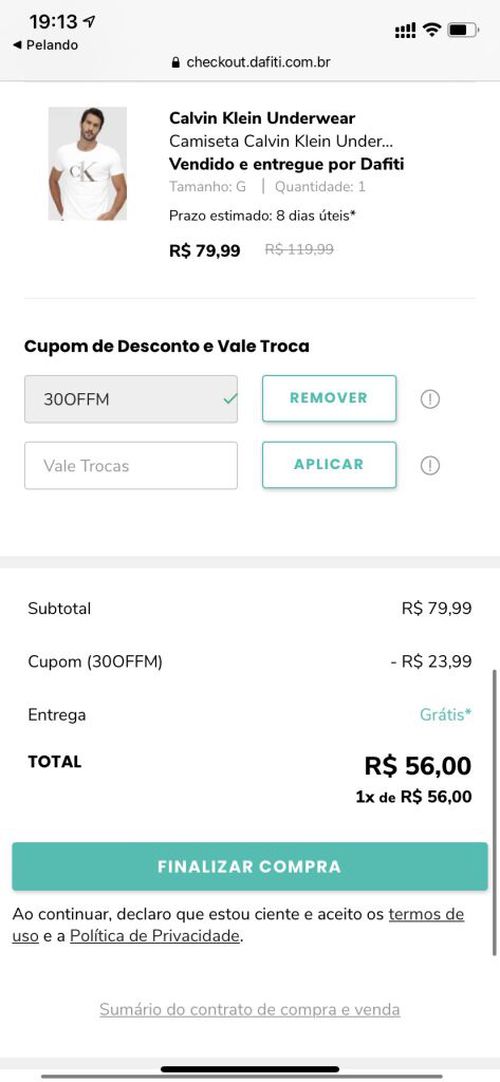Tap the page scrollbar on right edge

pyautogui.click(x=494, y=812)
